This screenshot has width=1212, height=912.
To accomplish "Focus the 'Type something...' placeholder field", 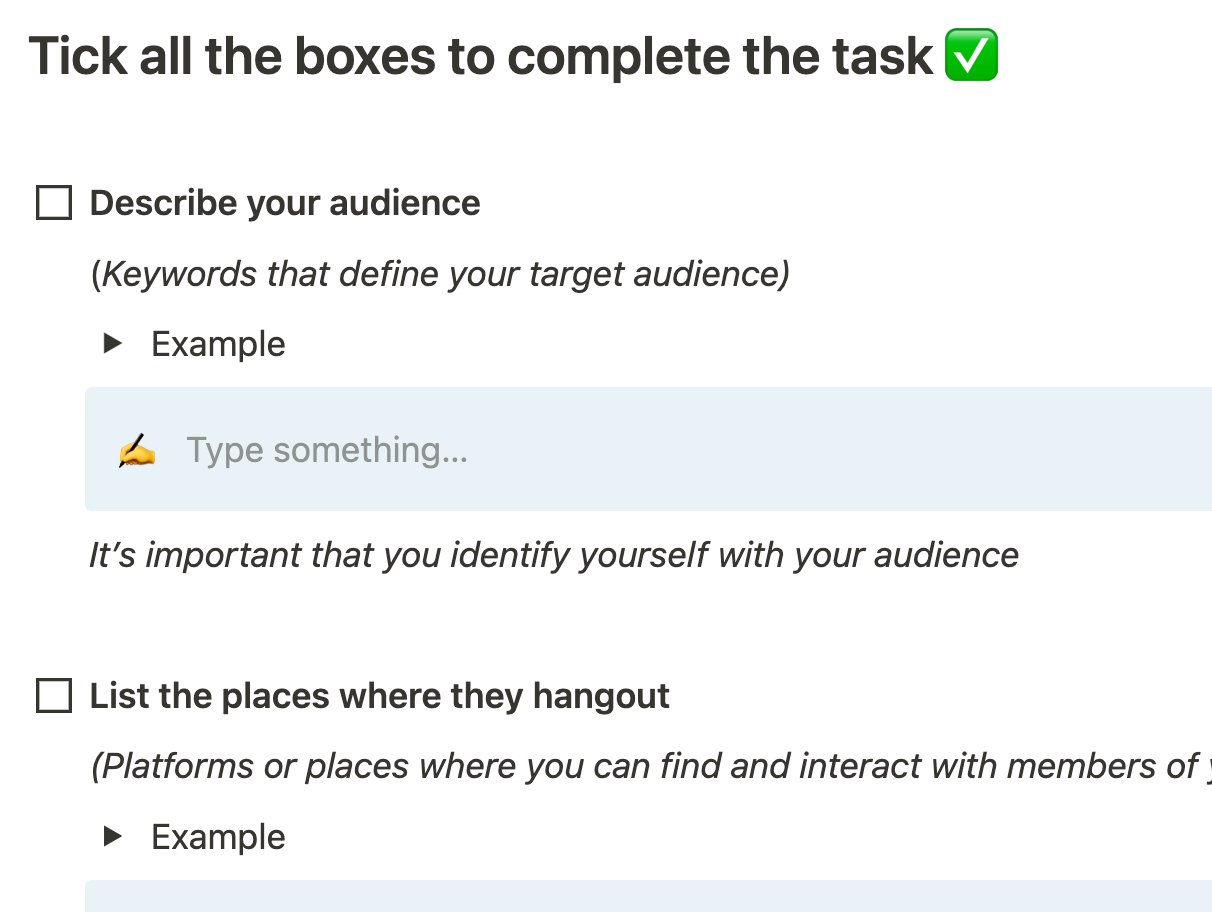I will [327, 450].
